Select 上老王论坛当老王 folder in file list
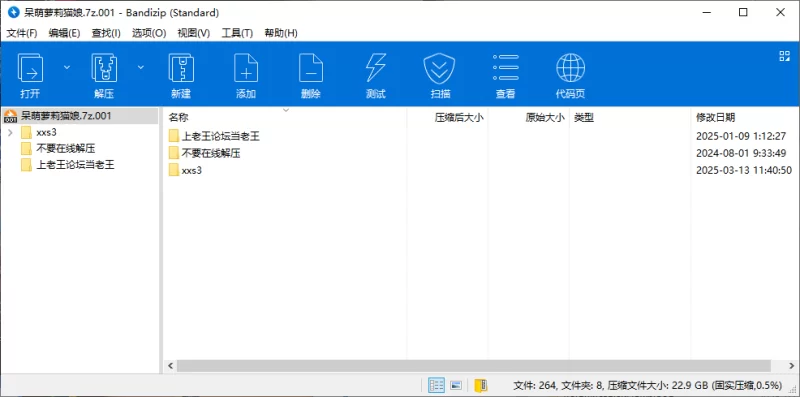The width and height of the screenshot is (800, 397). [220, 136]
